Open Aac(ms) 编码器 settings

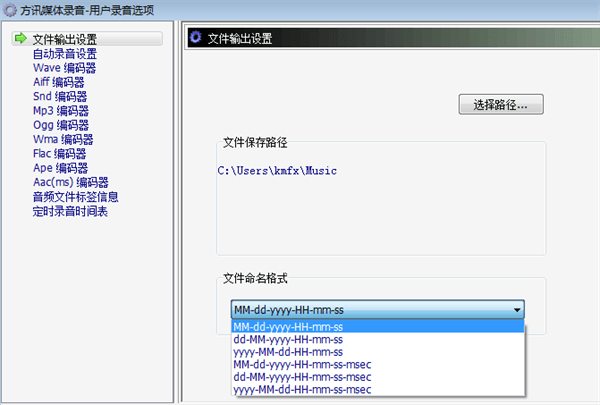click(x=70, y=182)
